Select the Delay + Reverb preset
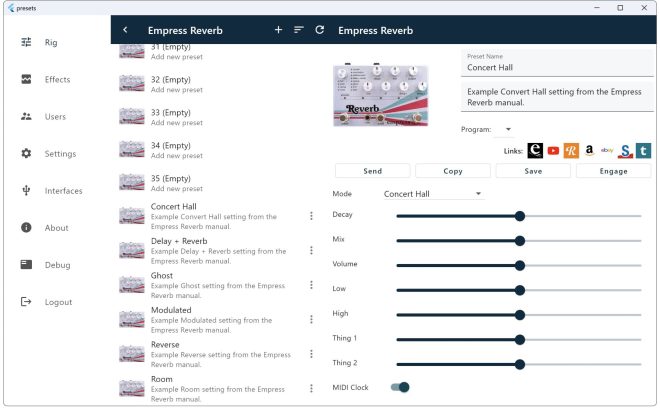This screenshot has height=409, width=660. point(217,250)
